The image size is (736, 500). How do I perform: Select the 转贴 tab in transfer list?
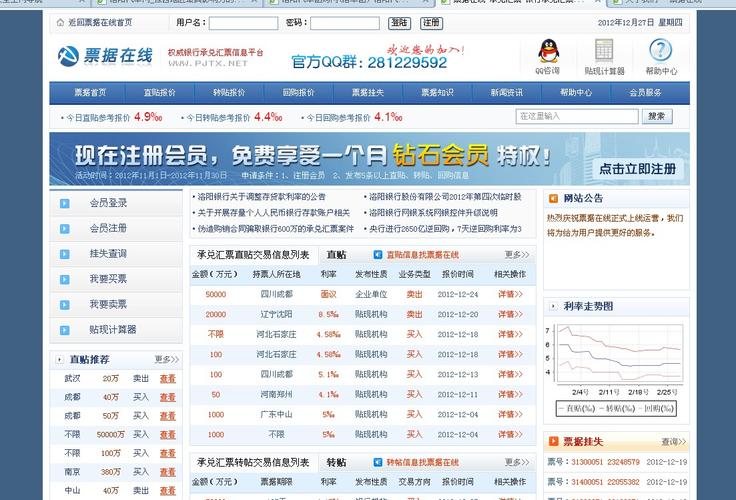[x=336, y=463]
